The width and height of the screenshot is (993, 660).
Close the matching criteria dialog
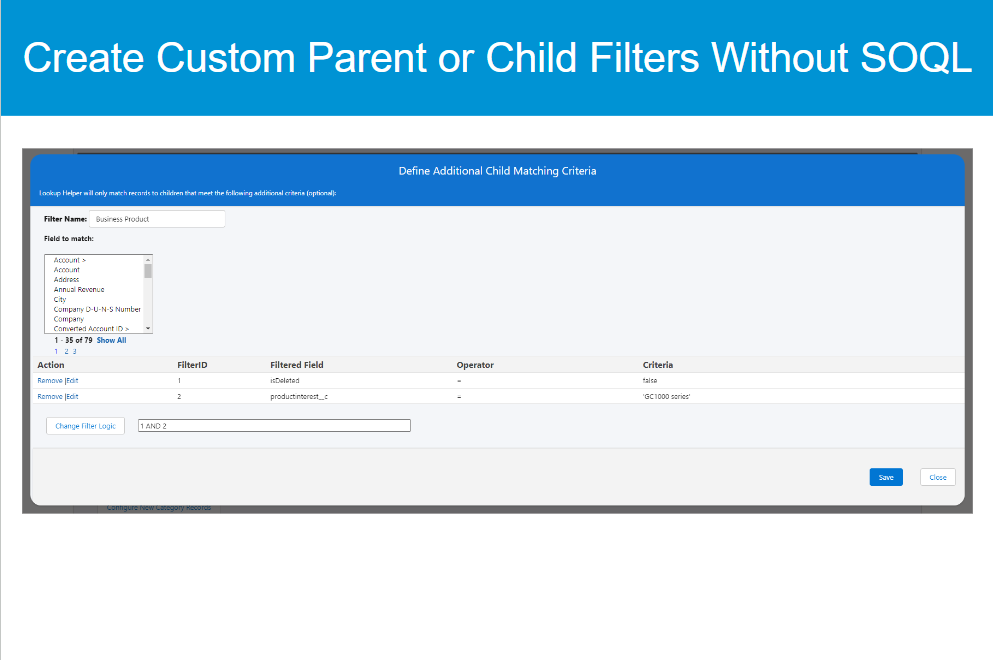pyautogui.click(x=938, y=478)
